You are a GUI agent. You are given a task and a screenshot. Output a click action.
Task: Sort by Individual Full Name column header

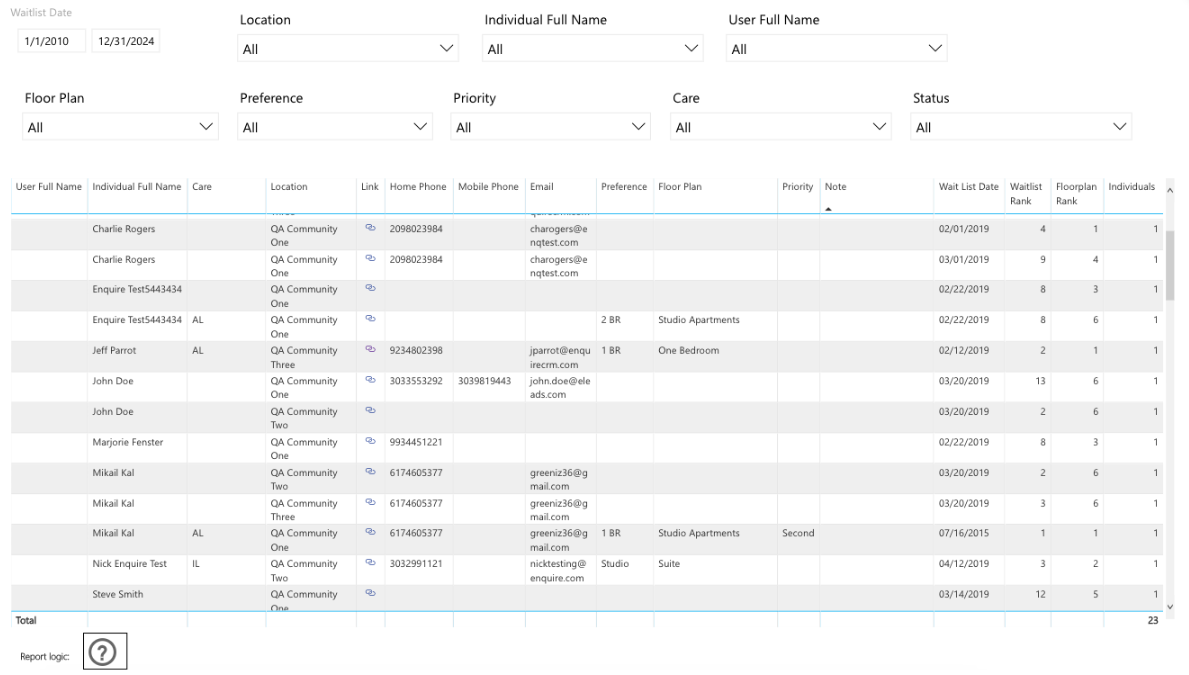point(136,187)
